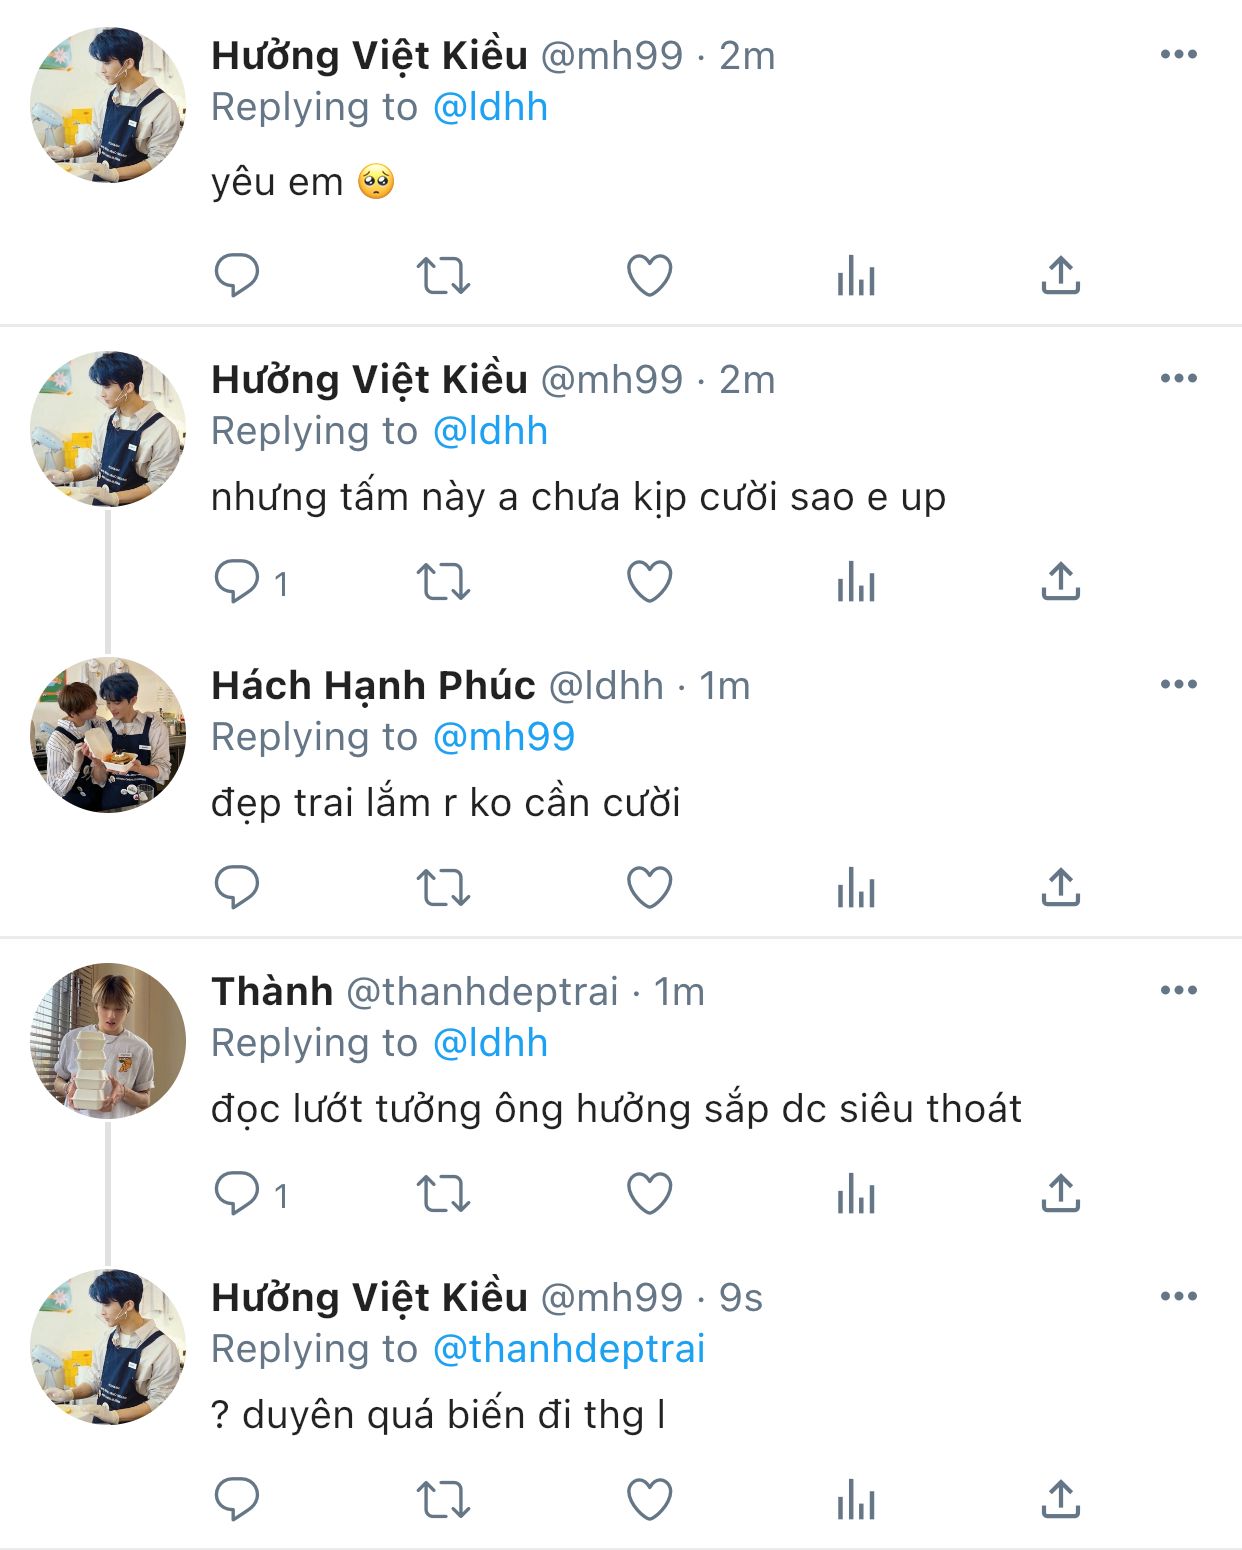This screenshot has height=1550, width=1242.
Task: Open Hách Hạnh Phúc's avatar
Action: click(x=108, y=734)
